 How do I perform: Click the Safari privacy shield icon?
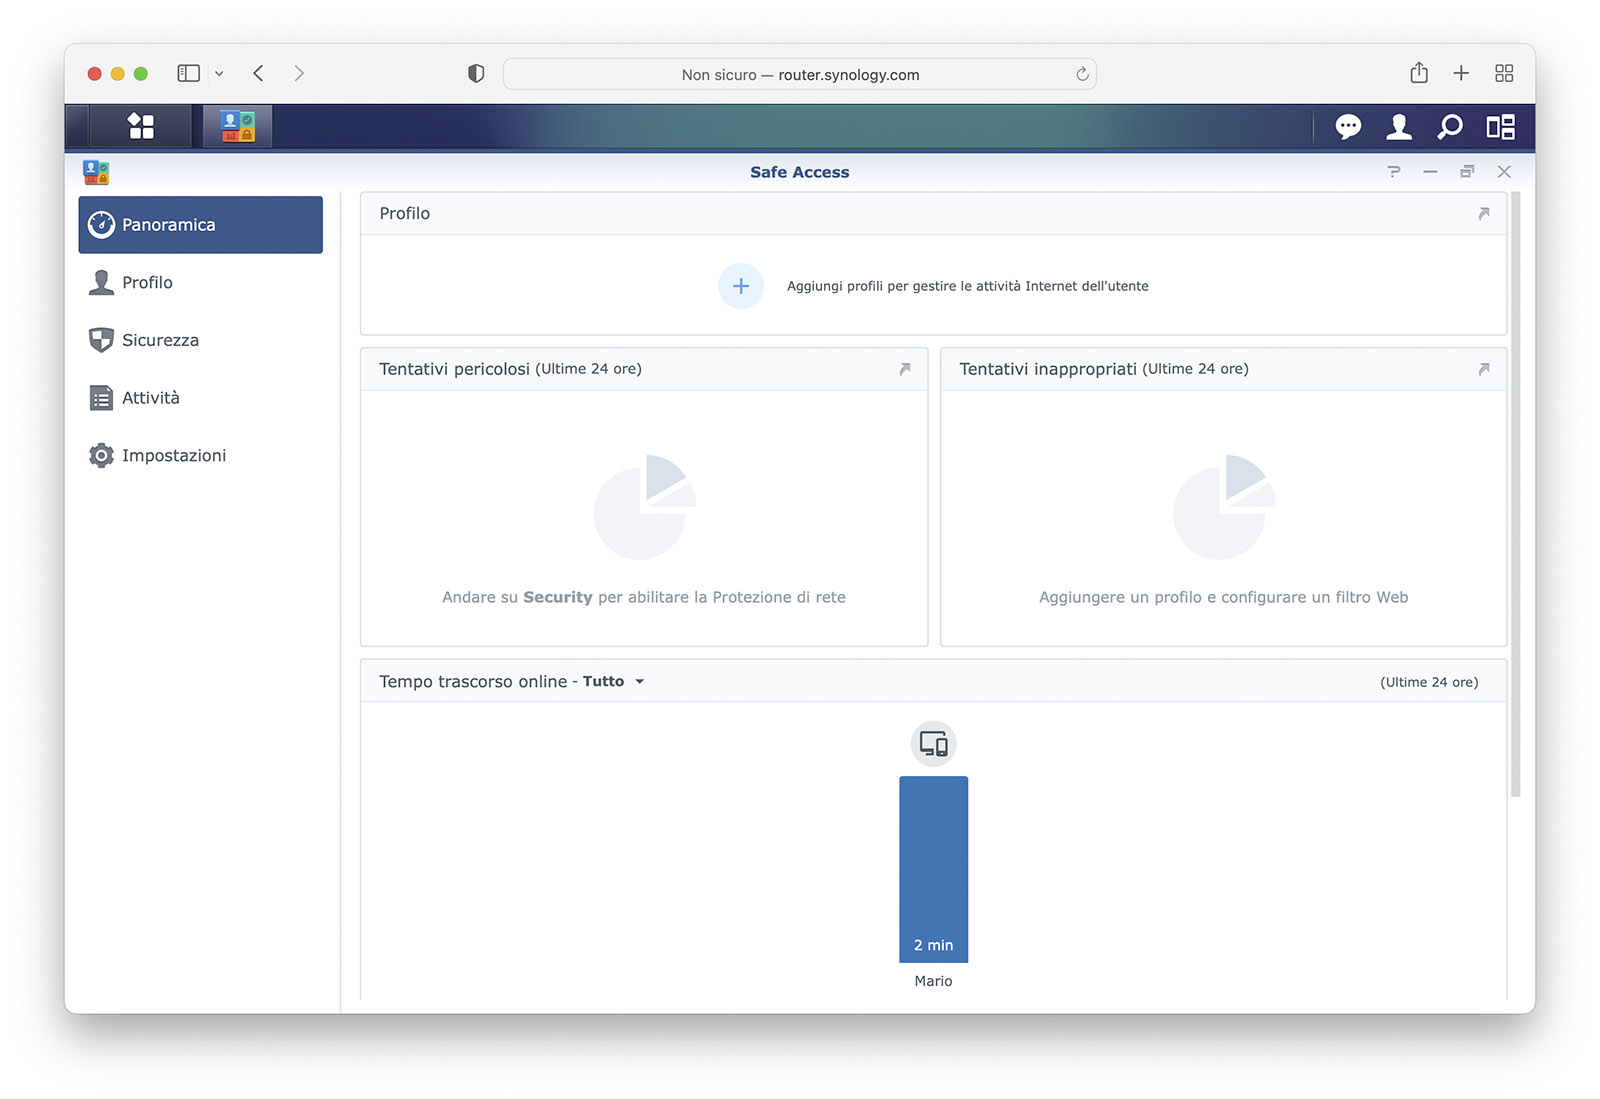[476, 74]
